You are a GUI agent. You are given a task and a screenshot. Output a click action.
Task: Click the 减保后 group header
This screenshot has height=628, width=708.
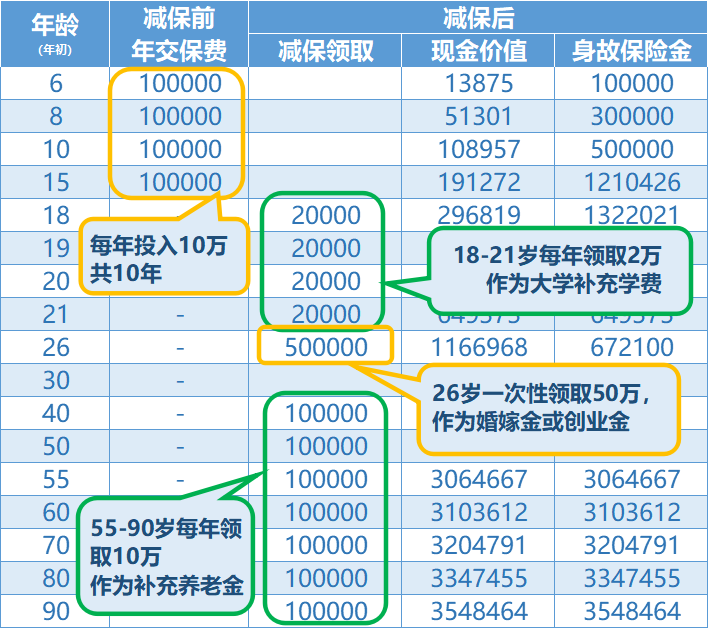pyautogui.click(x=478, y=17)
